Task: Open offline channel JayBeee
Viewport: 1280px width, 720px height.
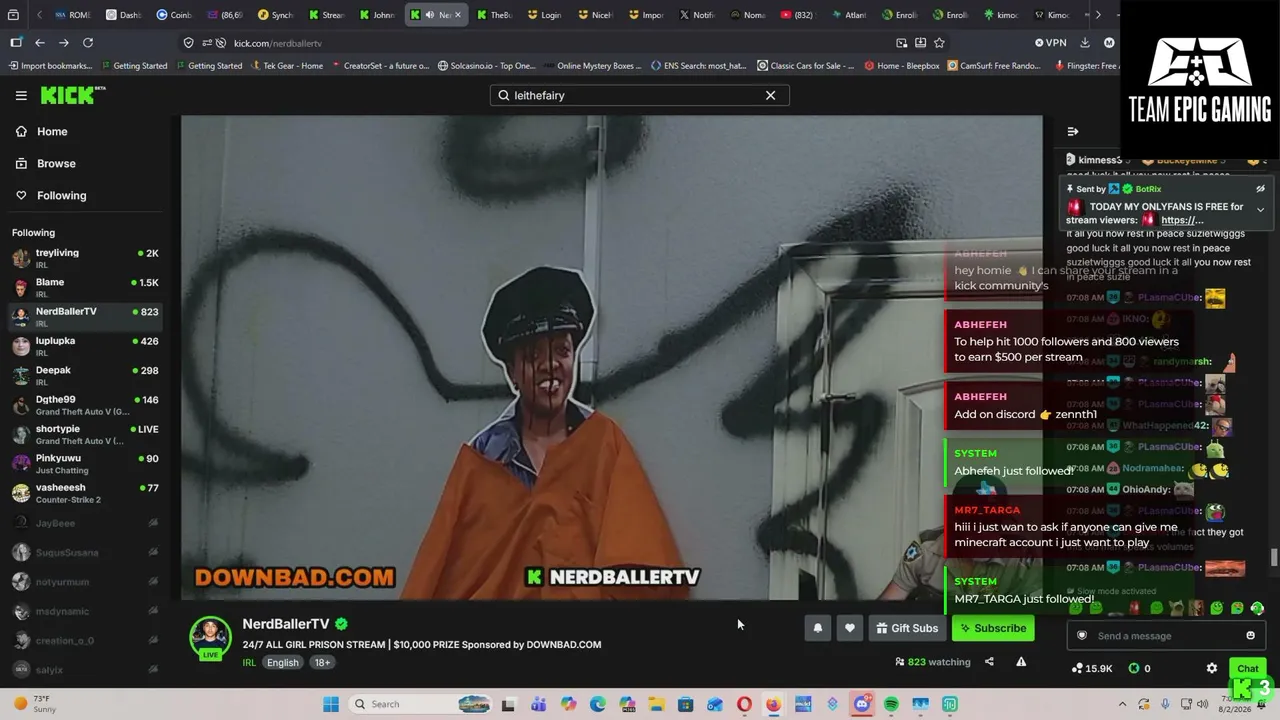Action: [x=86, y=523]
